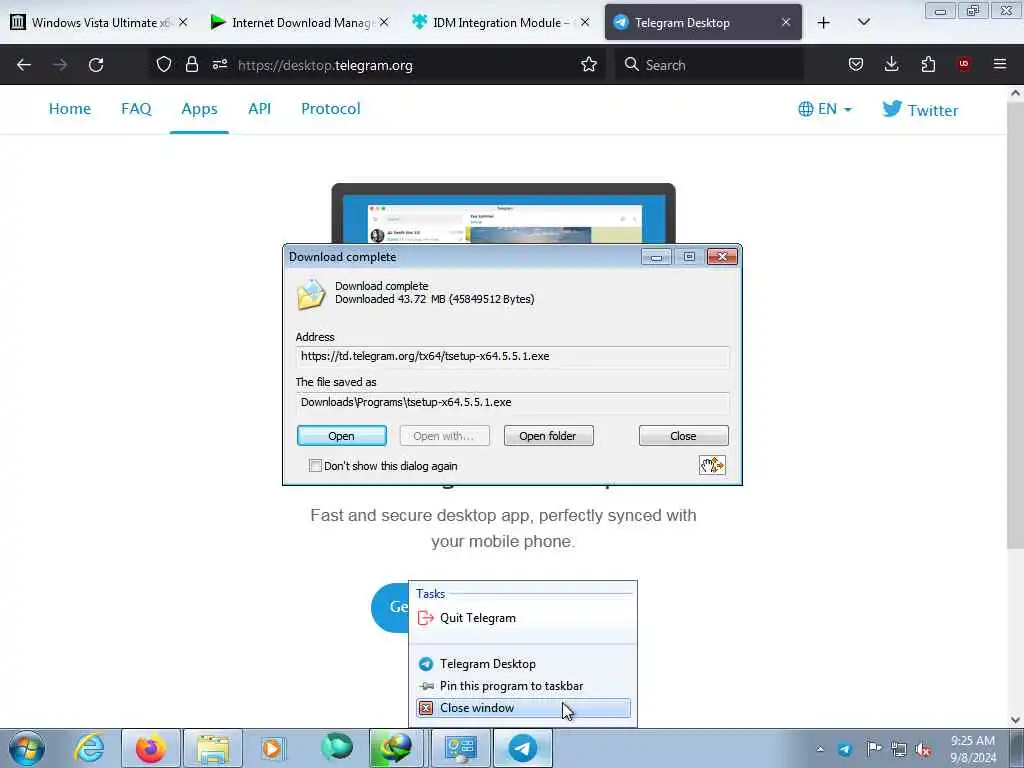Close the Telegram Desktop browser tab
1024x768 pixels.
tap(786, 22)
